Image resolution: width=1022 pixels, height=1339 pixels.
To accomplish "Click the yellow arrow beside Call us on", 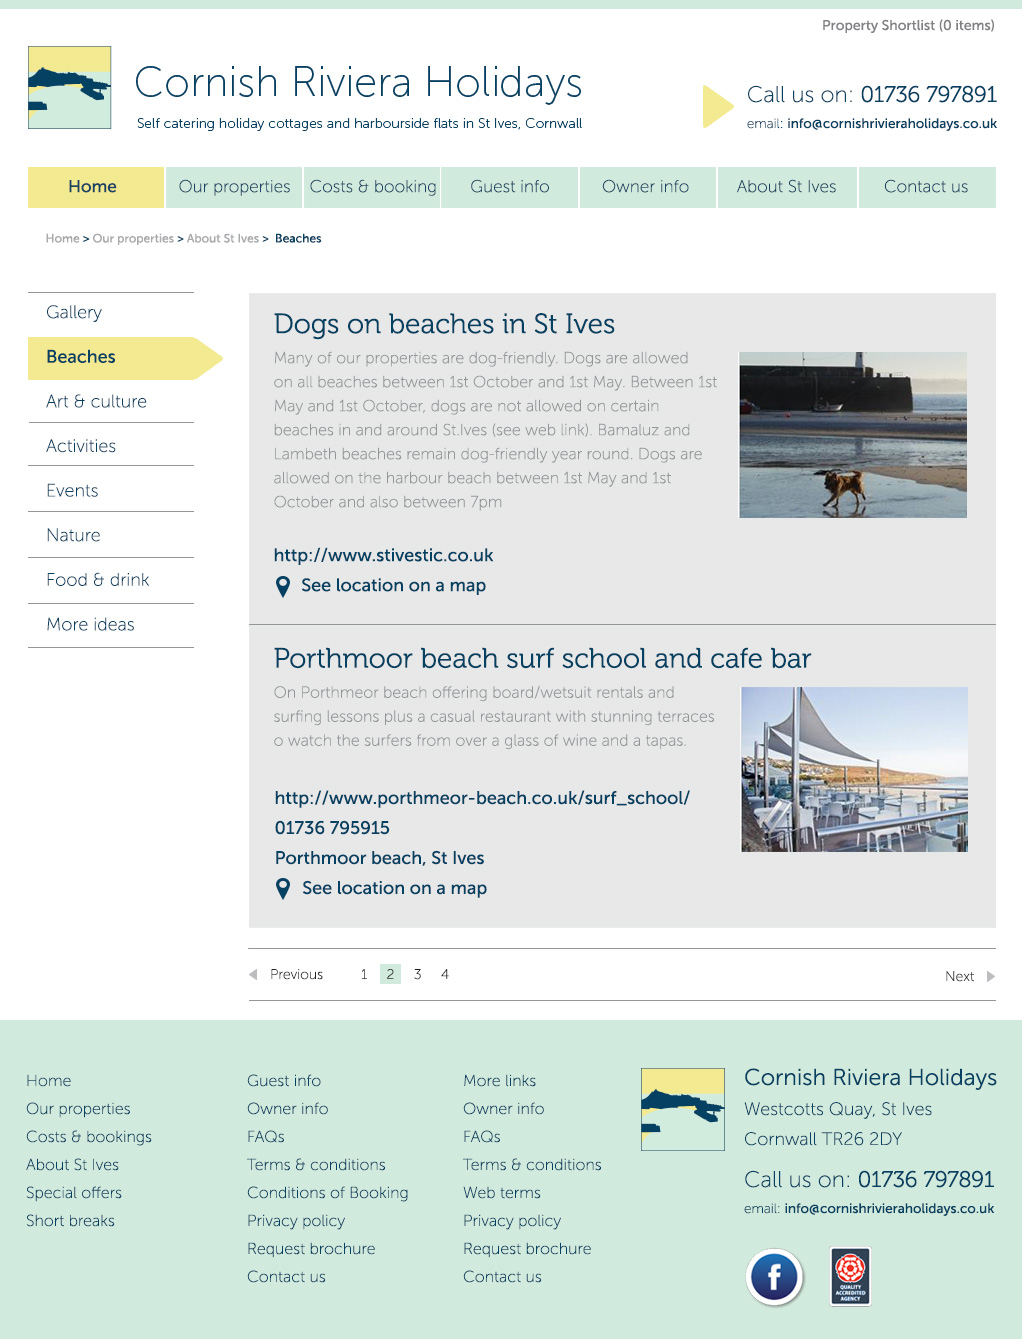I will 718,106.
